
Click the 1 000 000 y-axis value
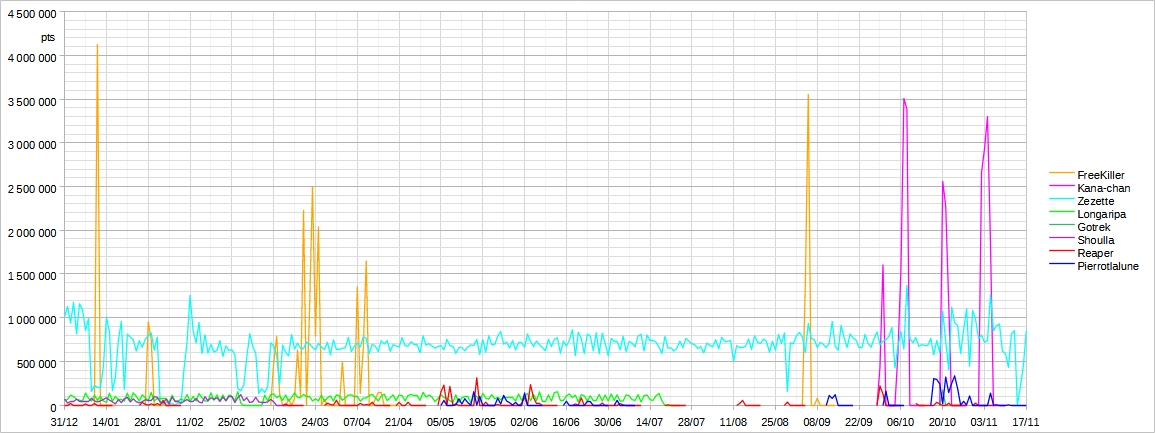(x=32, y=319)
